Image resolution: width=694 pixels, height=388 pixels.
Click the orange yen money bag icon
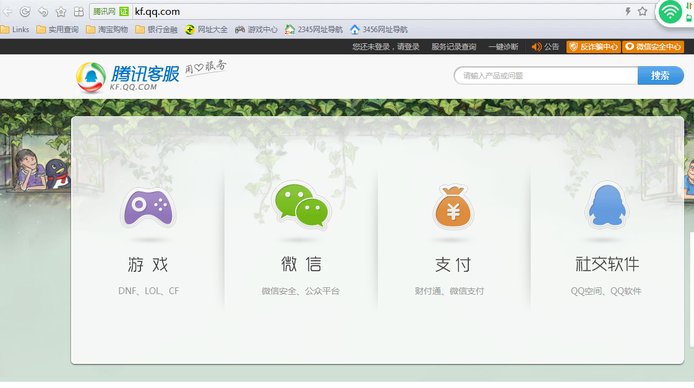pyautogui.click(x=453, y=207)
